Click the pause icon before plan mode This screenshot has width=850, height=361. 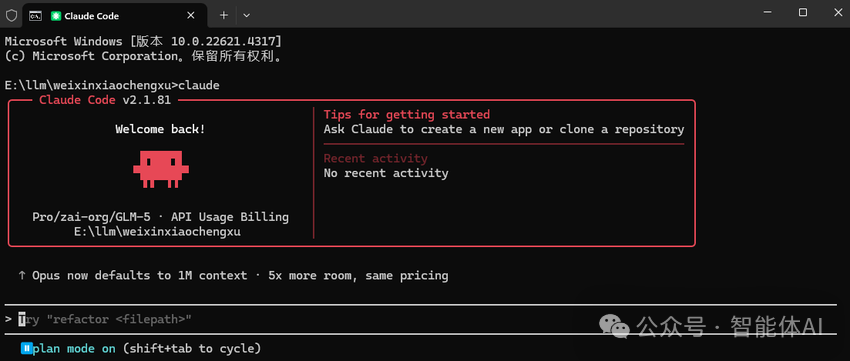coord(27,349)
